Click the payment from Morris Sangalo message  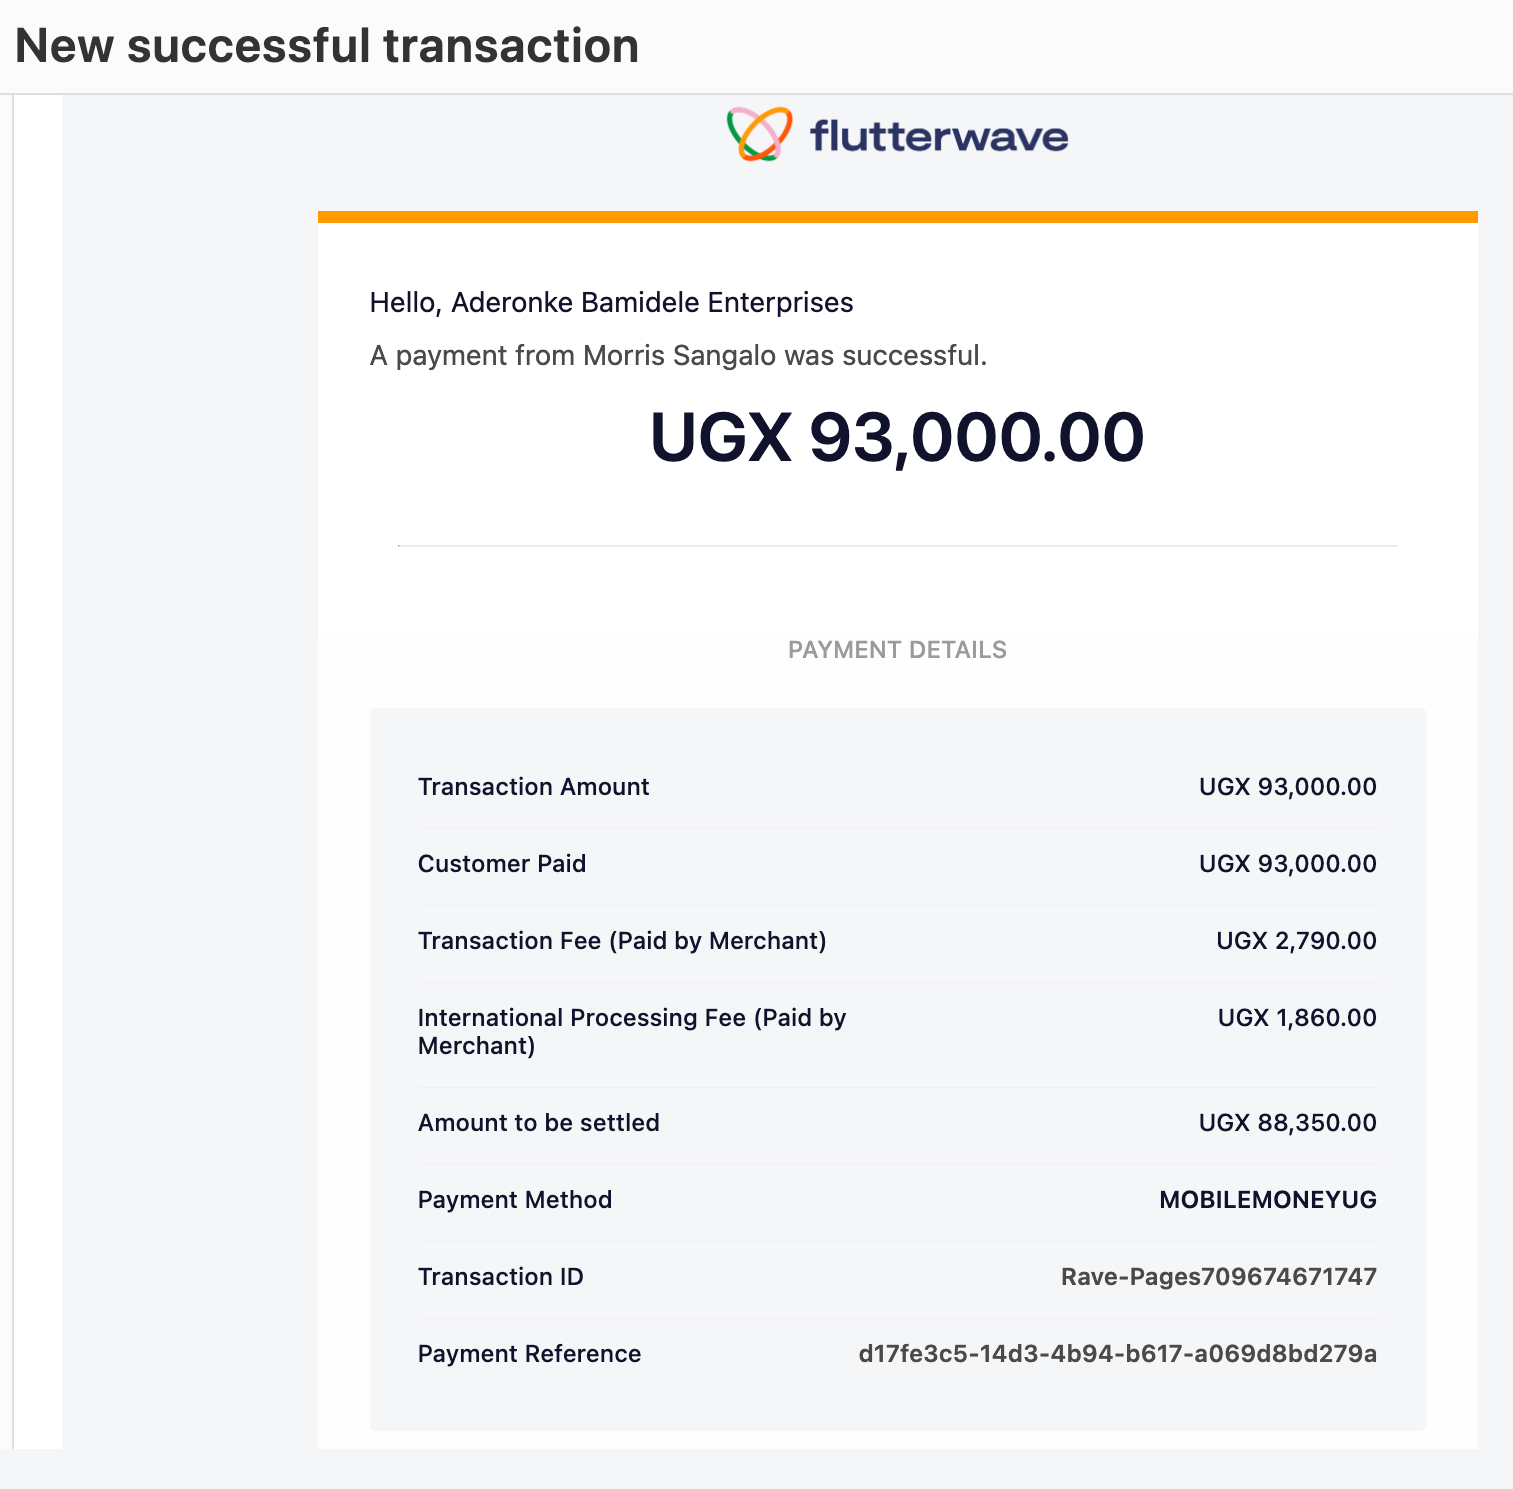tap(678, 355)
